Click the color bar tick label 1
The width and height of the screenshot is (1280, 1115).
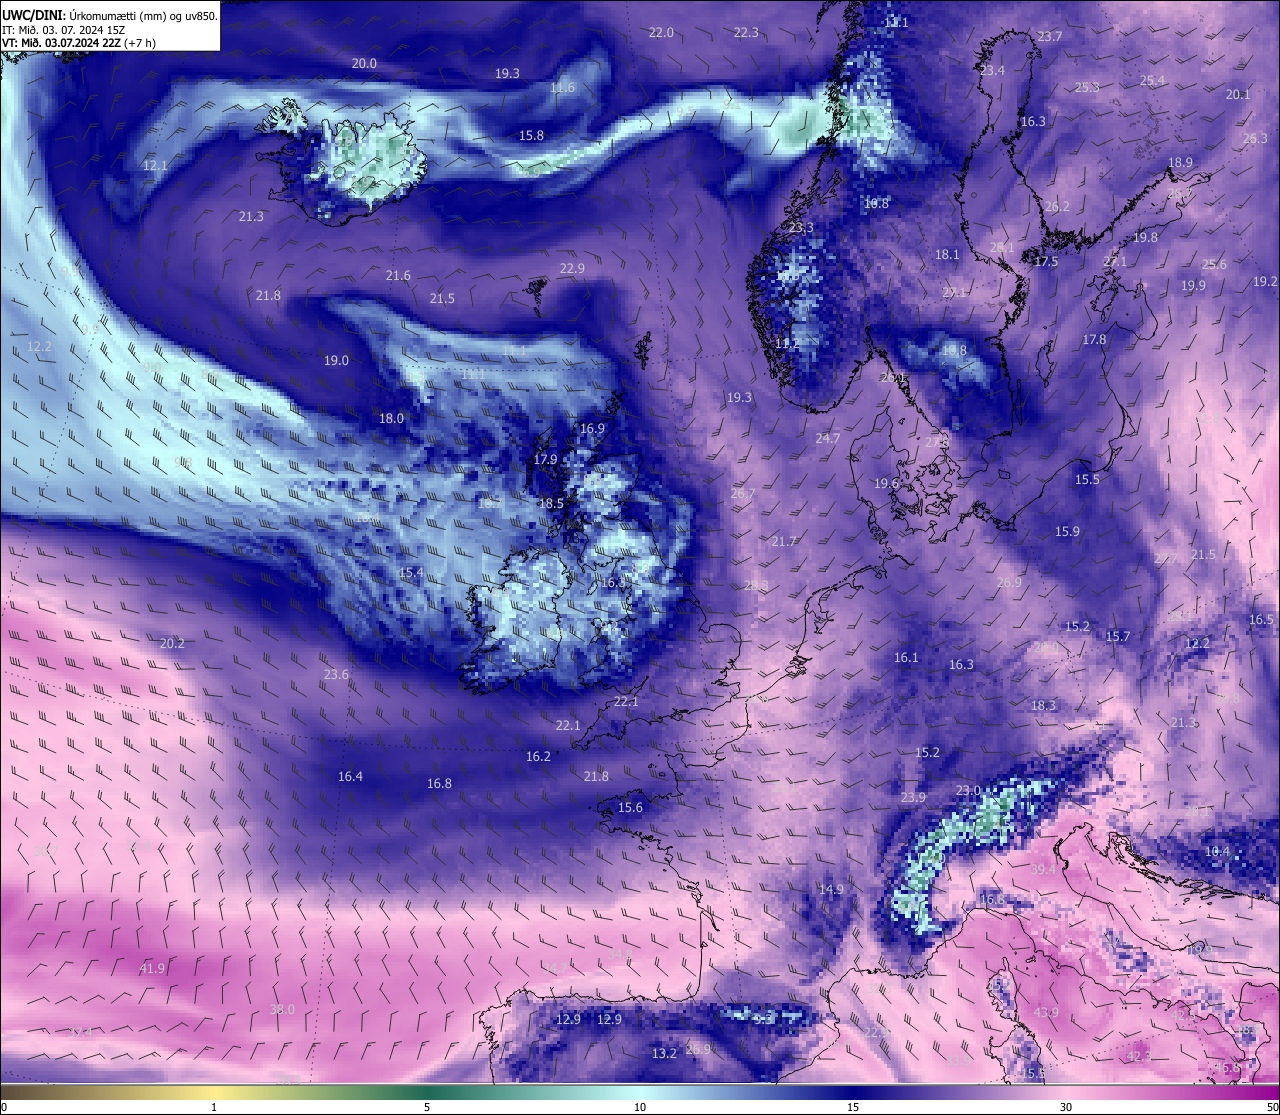tap(214, 1107)
